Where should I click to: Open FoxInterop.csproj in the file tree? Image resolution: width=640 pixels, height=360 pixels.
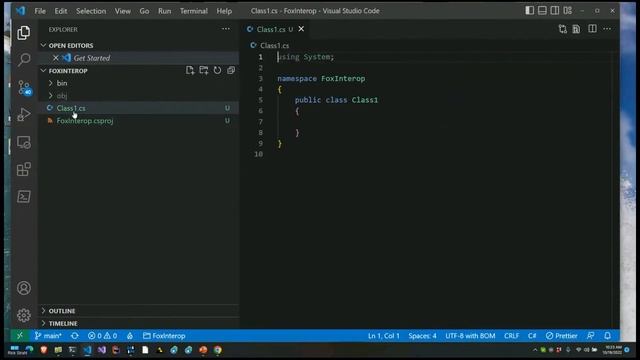coord(139,121)
